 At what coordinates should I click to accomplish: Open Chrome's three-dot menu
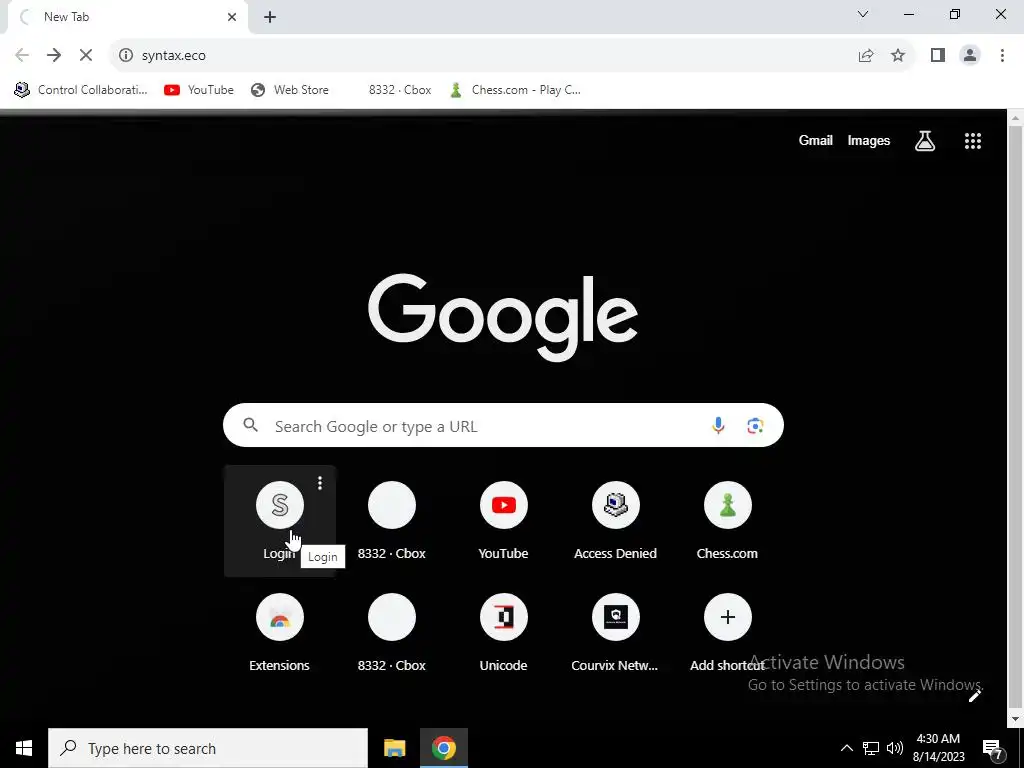(x=1002, y=56)
